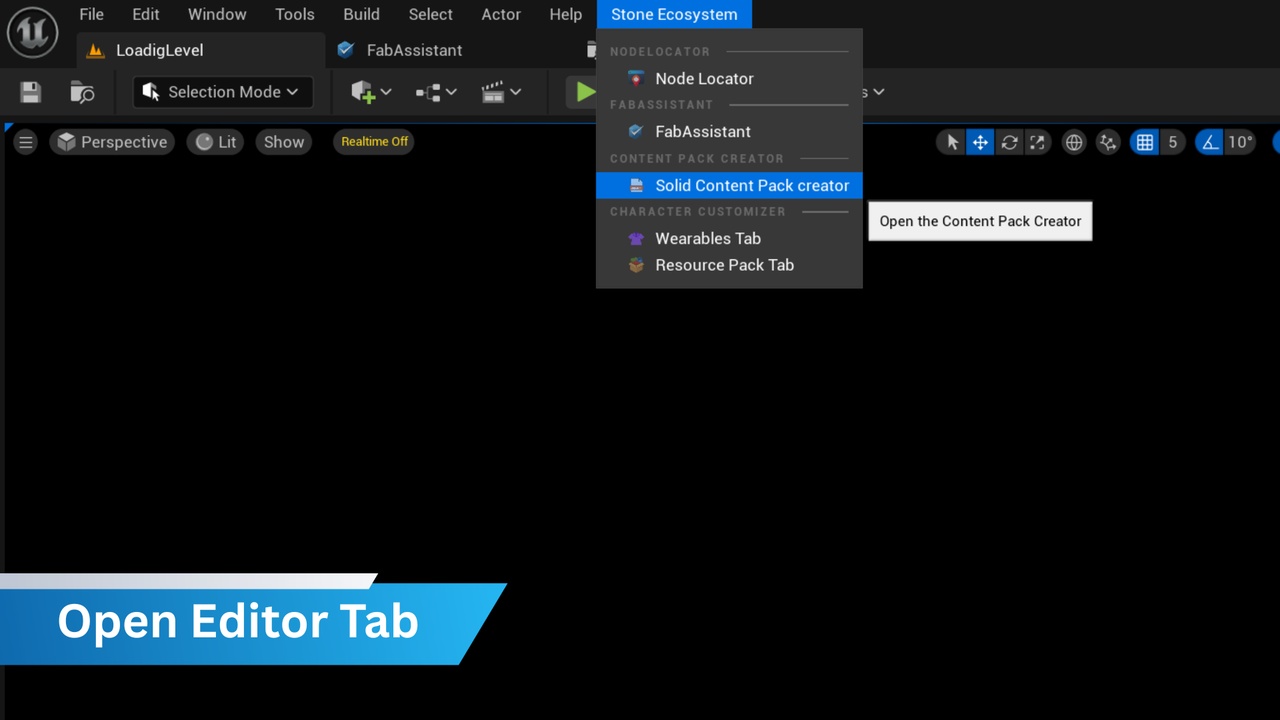This screenshot has height=720, width=1280.
Task: Expand the Blueprints dropdown arrow
Action: pos(451,92)
